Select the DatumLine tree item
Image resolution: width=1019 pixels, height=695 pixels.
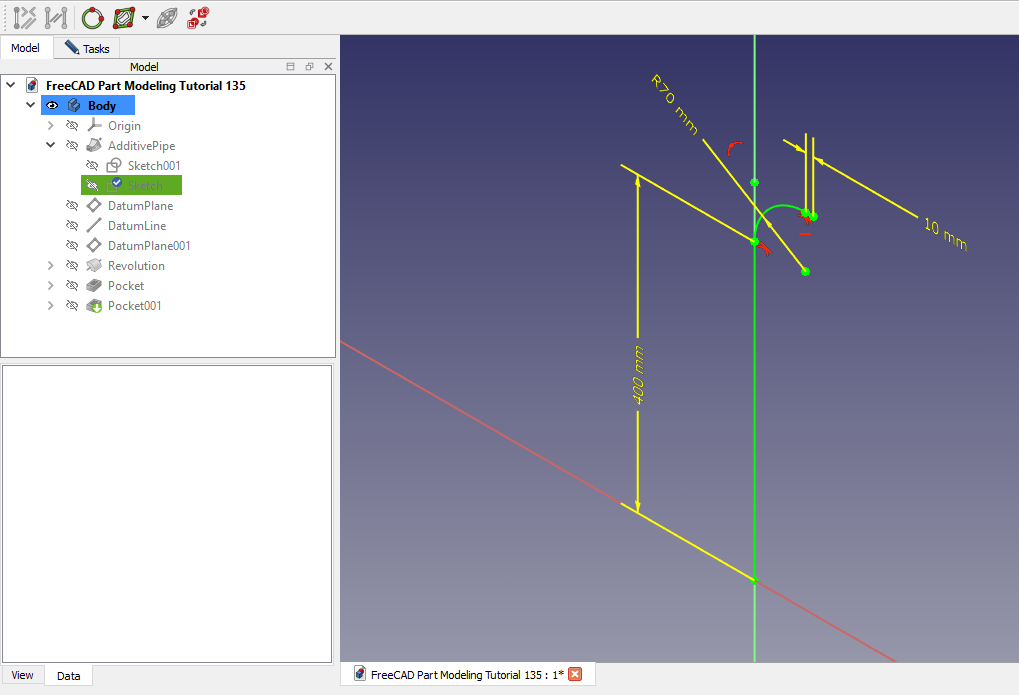click(137, 226)
